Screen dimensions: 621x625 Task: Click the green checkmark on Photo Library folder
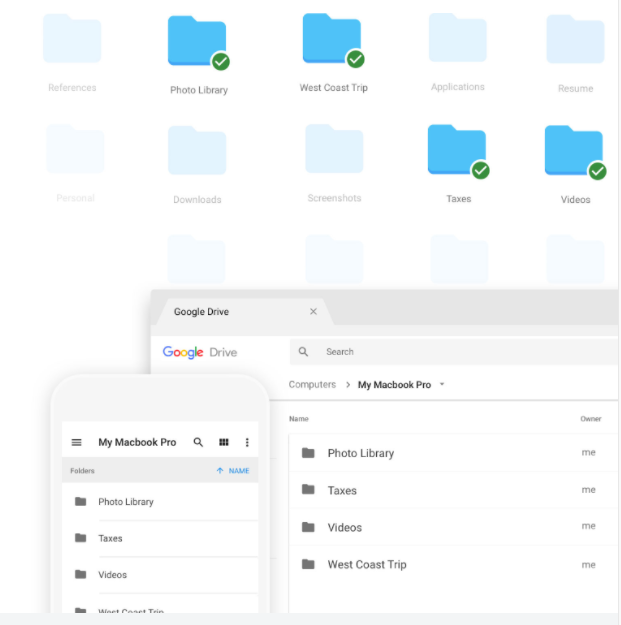click(221, 62)
